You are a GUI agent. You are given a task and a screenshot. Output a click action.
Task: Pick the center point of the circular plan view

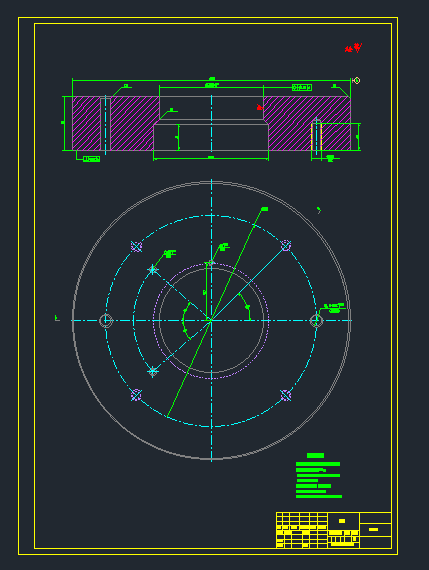point(211,320)
